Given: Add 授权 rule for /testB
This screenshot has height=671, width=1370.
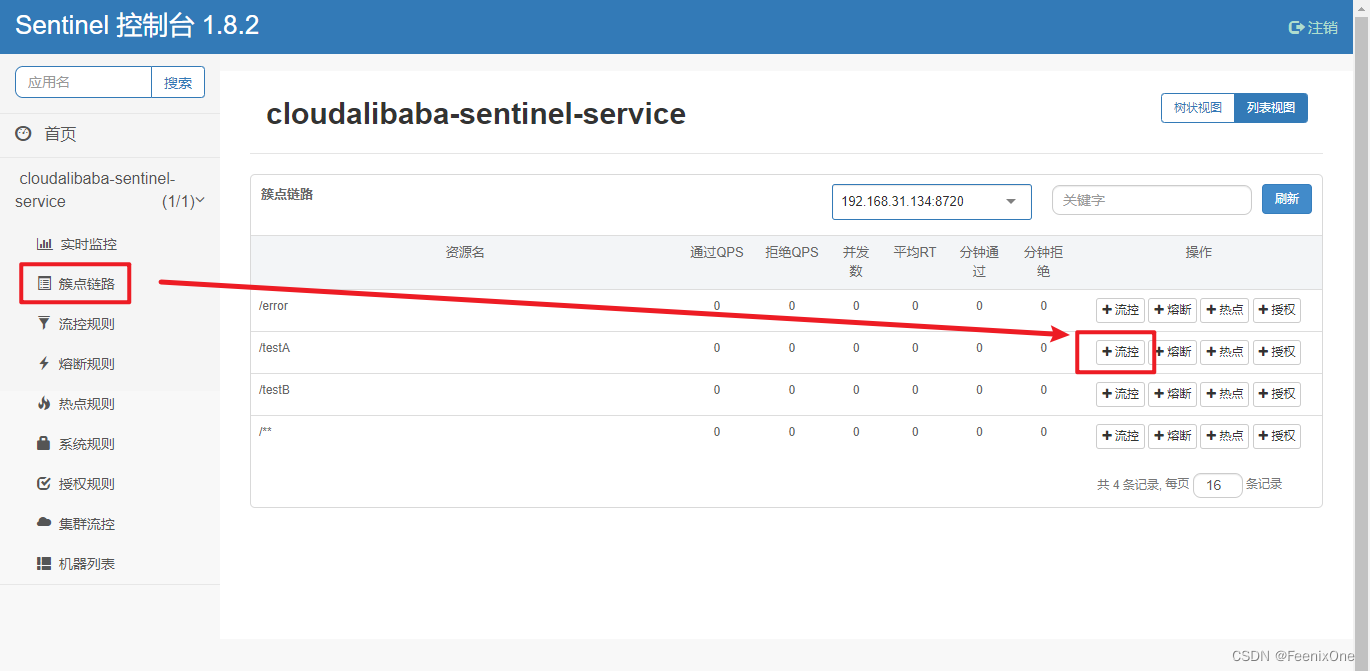Looking at the screenshot, I should point(1277,394).
